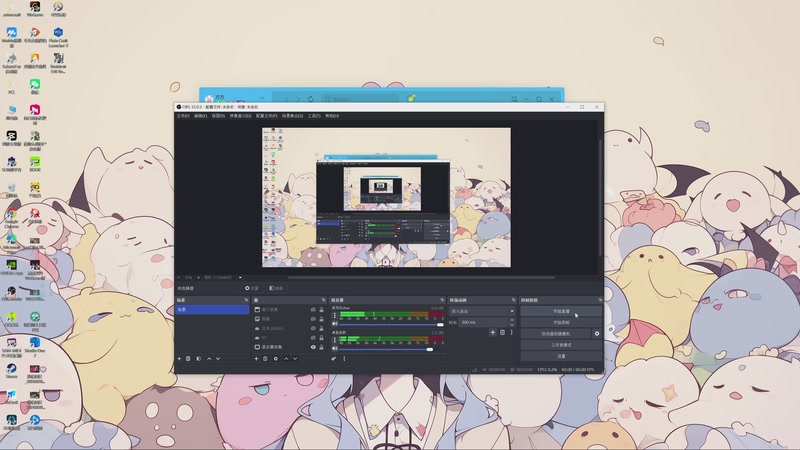Image resolution: width=800 pixels, height=450 pixels.
Task: Open the File menu in OBS
Action: [183, 116]
